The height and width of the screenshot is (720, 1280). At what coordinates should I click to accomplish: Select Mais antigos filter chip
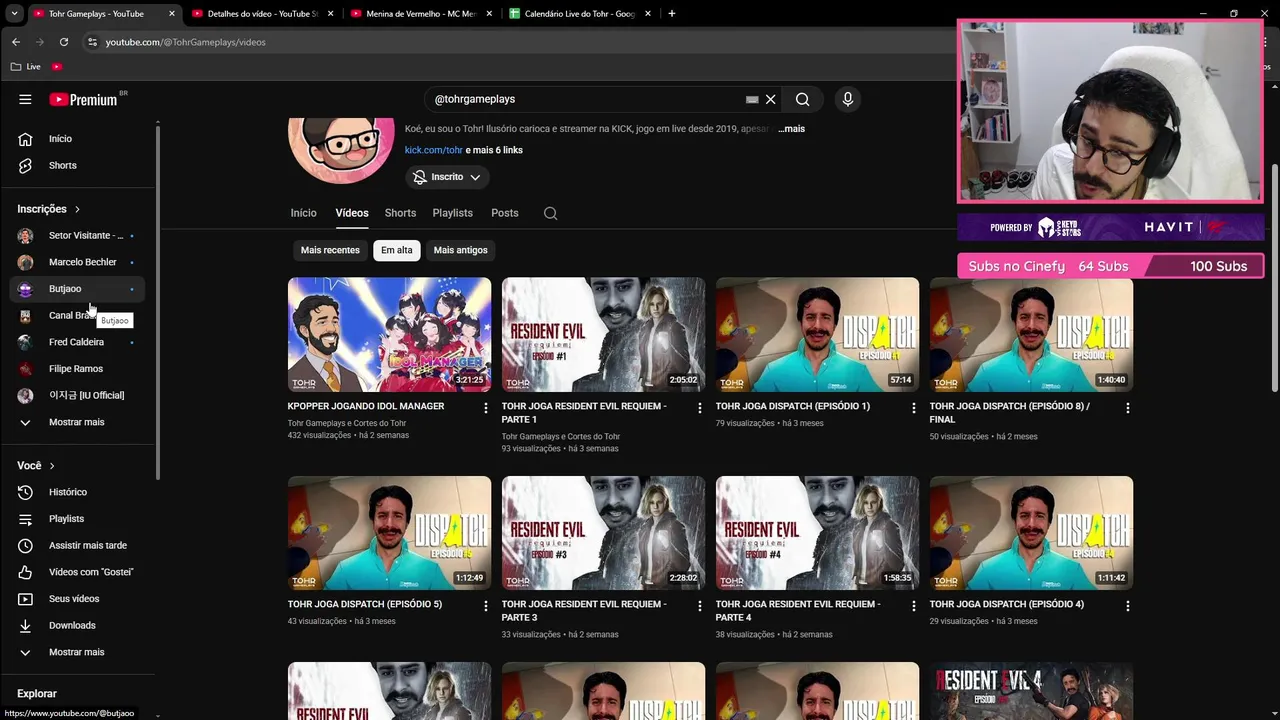coord(460,250)
